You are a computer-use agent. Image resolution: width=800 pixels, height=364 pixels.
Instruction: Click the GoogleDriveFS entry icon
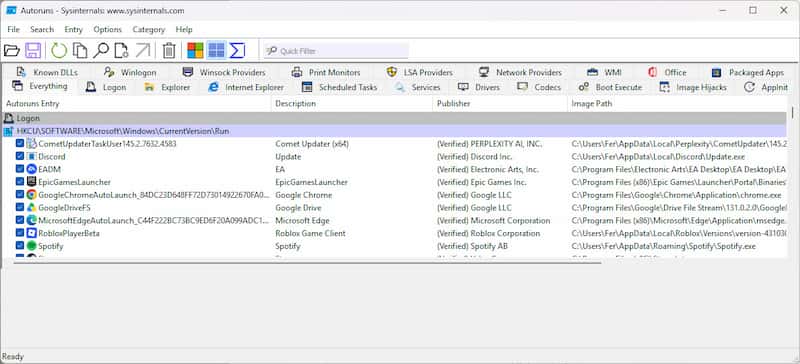(32, 208)
